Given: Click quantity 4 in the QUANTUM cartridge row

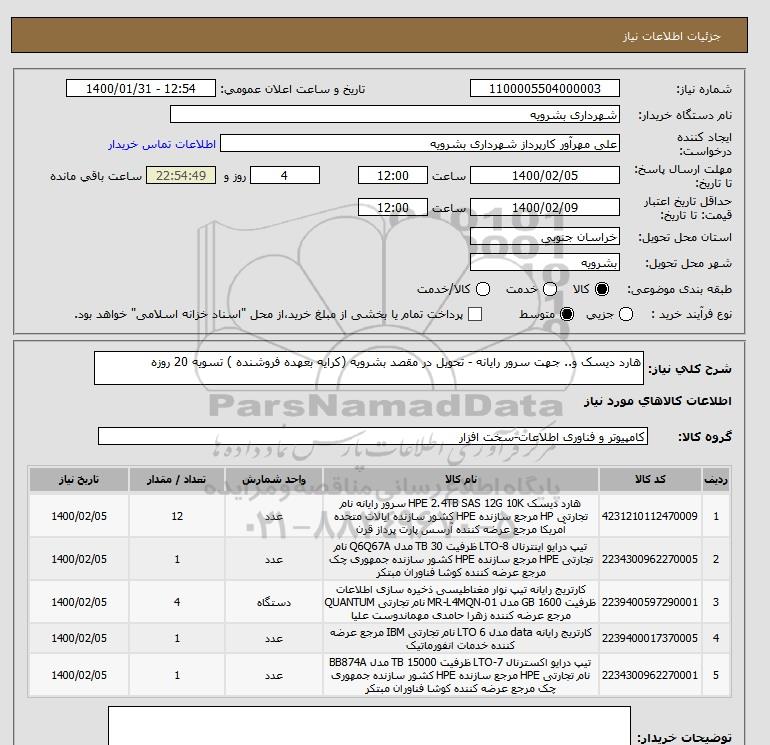Looking at the screenshot, I should 177,602.
